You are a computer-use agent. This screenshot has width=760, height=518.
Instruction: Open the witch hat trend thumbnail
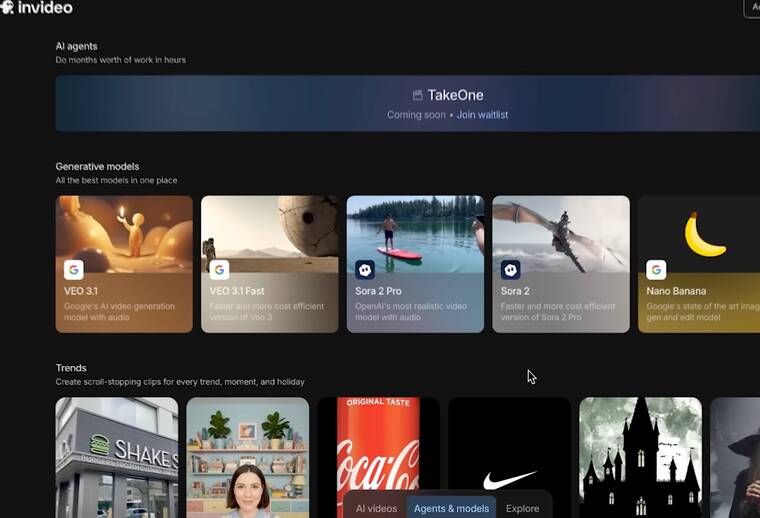click(735, 457)
